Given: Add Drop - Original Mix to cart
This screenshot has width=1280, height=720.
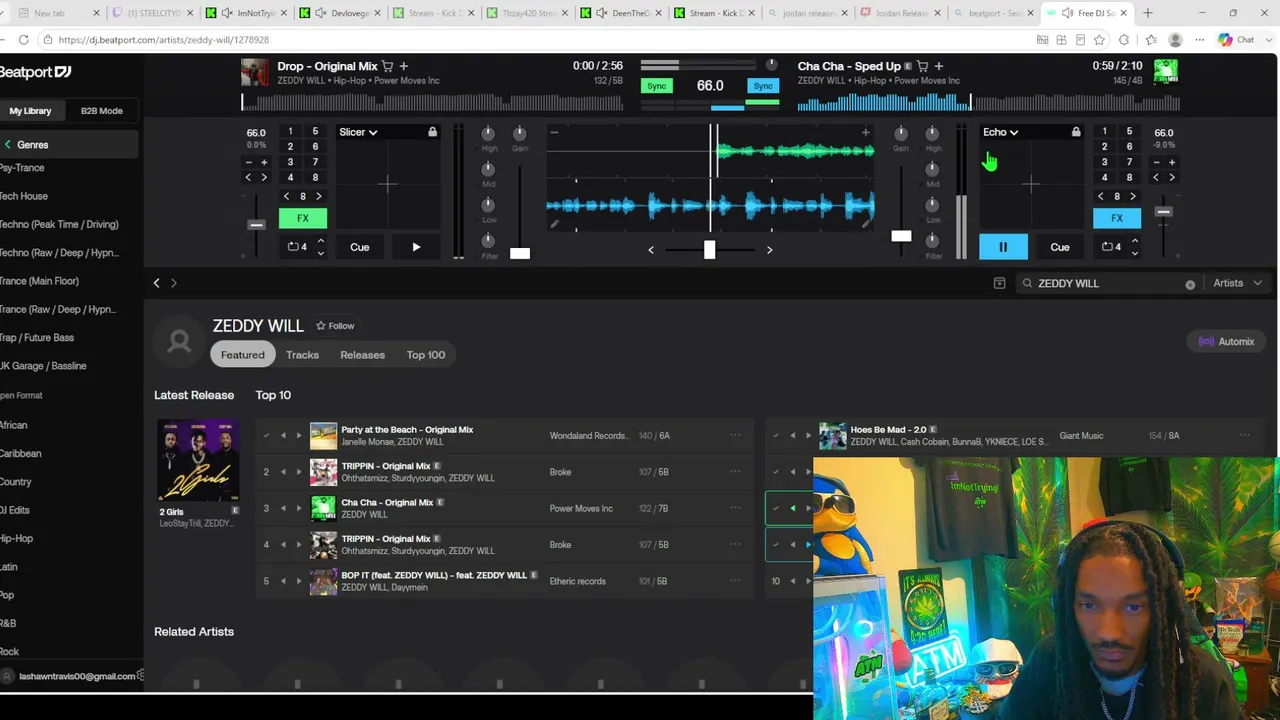Looking at the screenshot, I should (388, 66).
